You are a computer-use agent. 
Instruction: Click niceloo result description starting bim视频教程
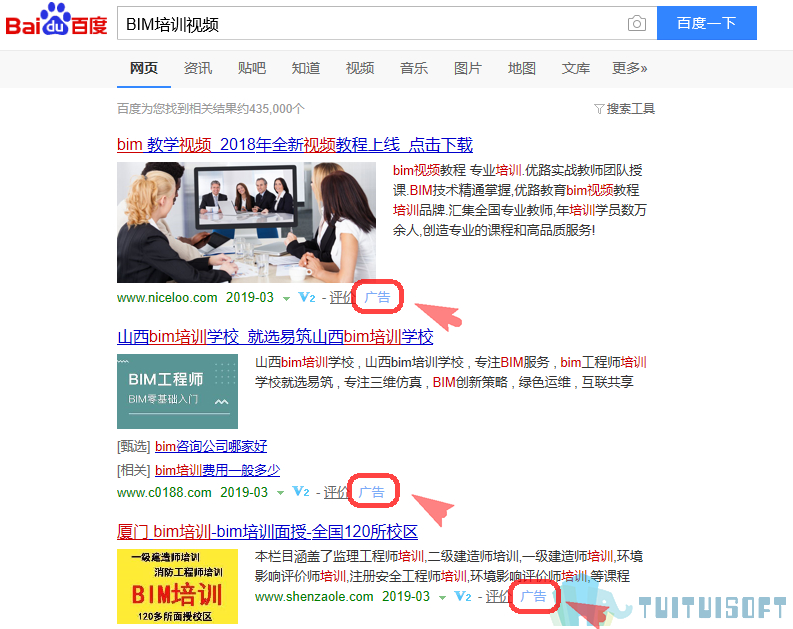(519, 200)
